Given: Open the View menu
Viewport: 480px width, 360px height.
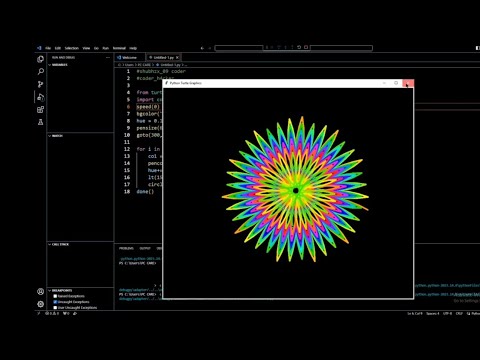Looking at the screenshot, I should pos(86,48).
